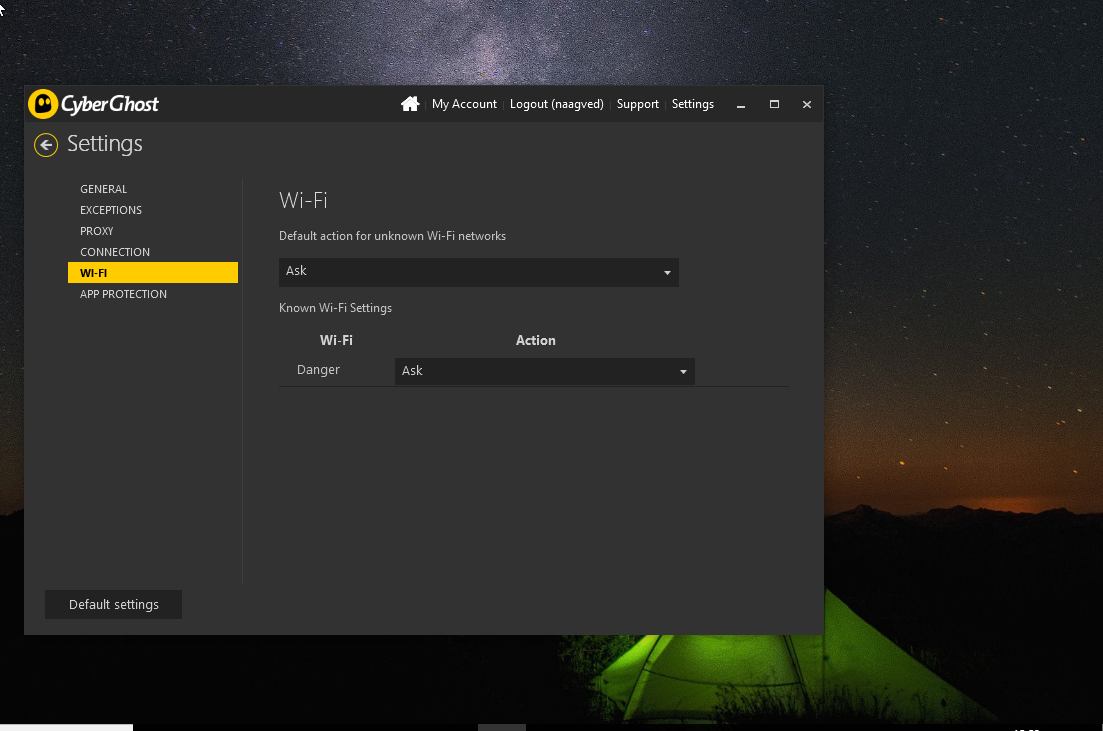Screen dimensions: 1103x731
Task: Click the Action column header
Action: tap(535, 341)
